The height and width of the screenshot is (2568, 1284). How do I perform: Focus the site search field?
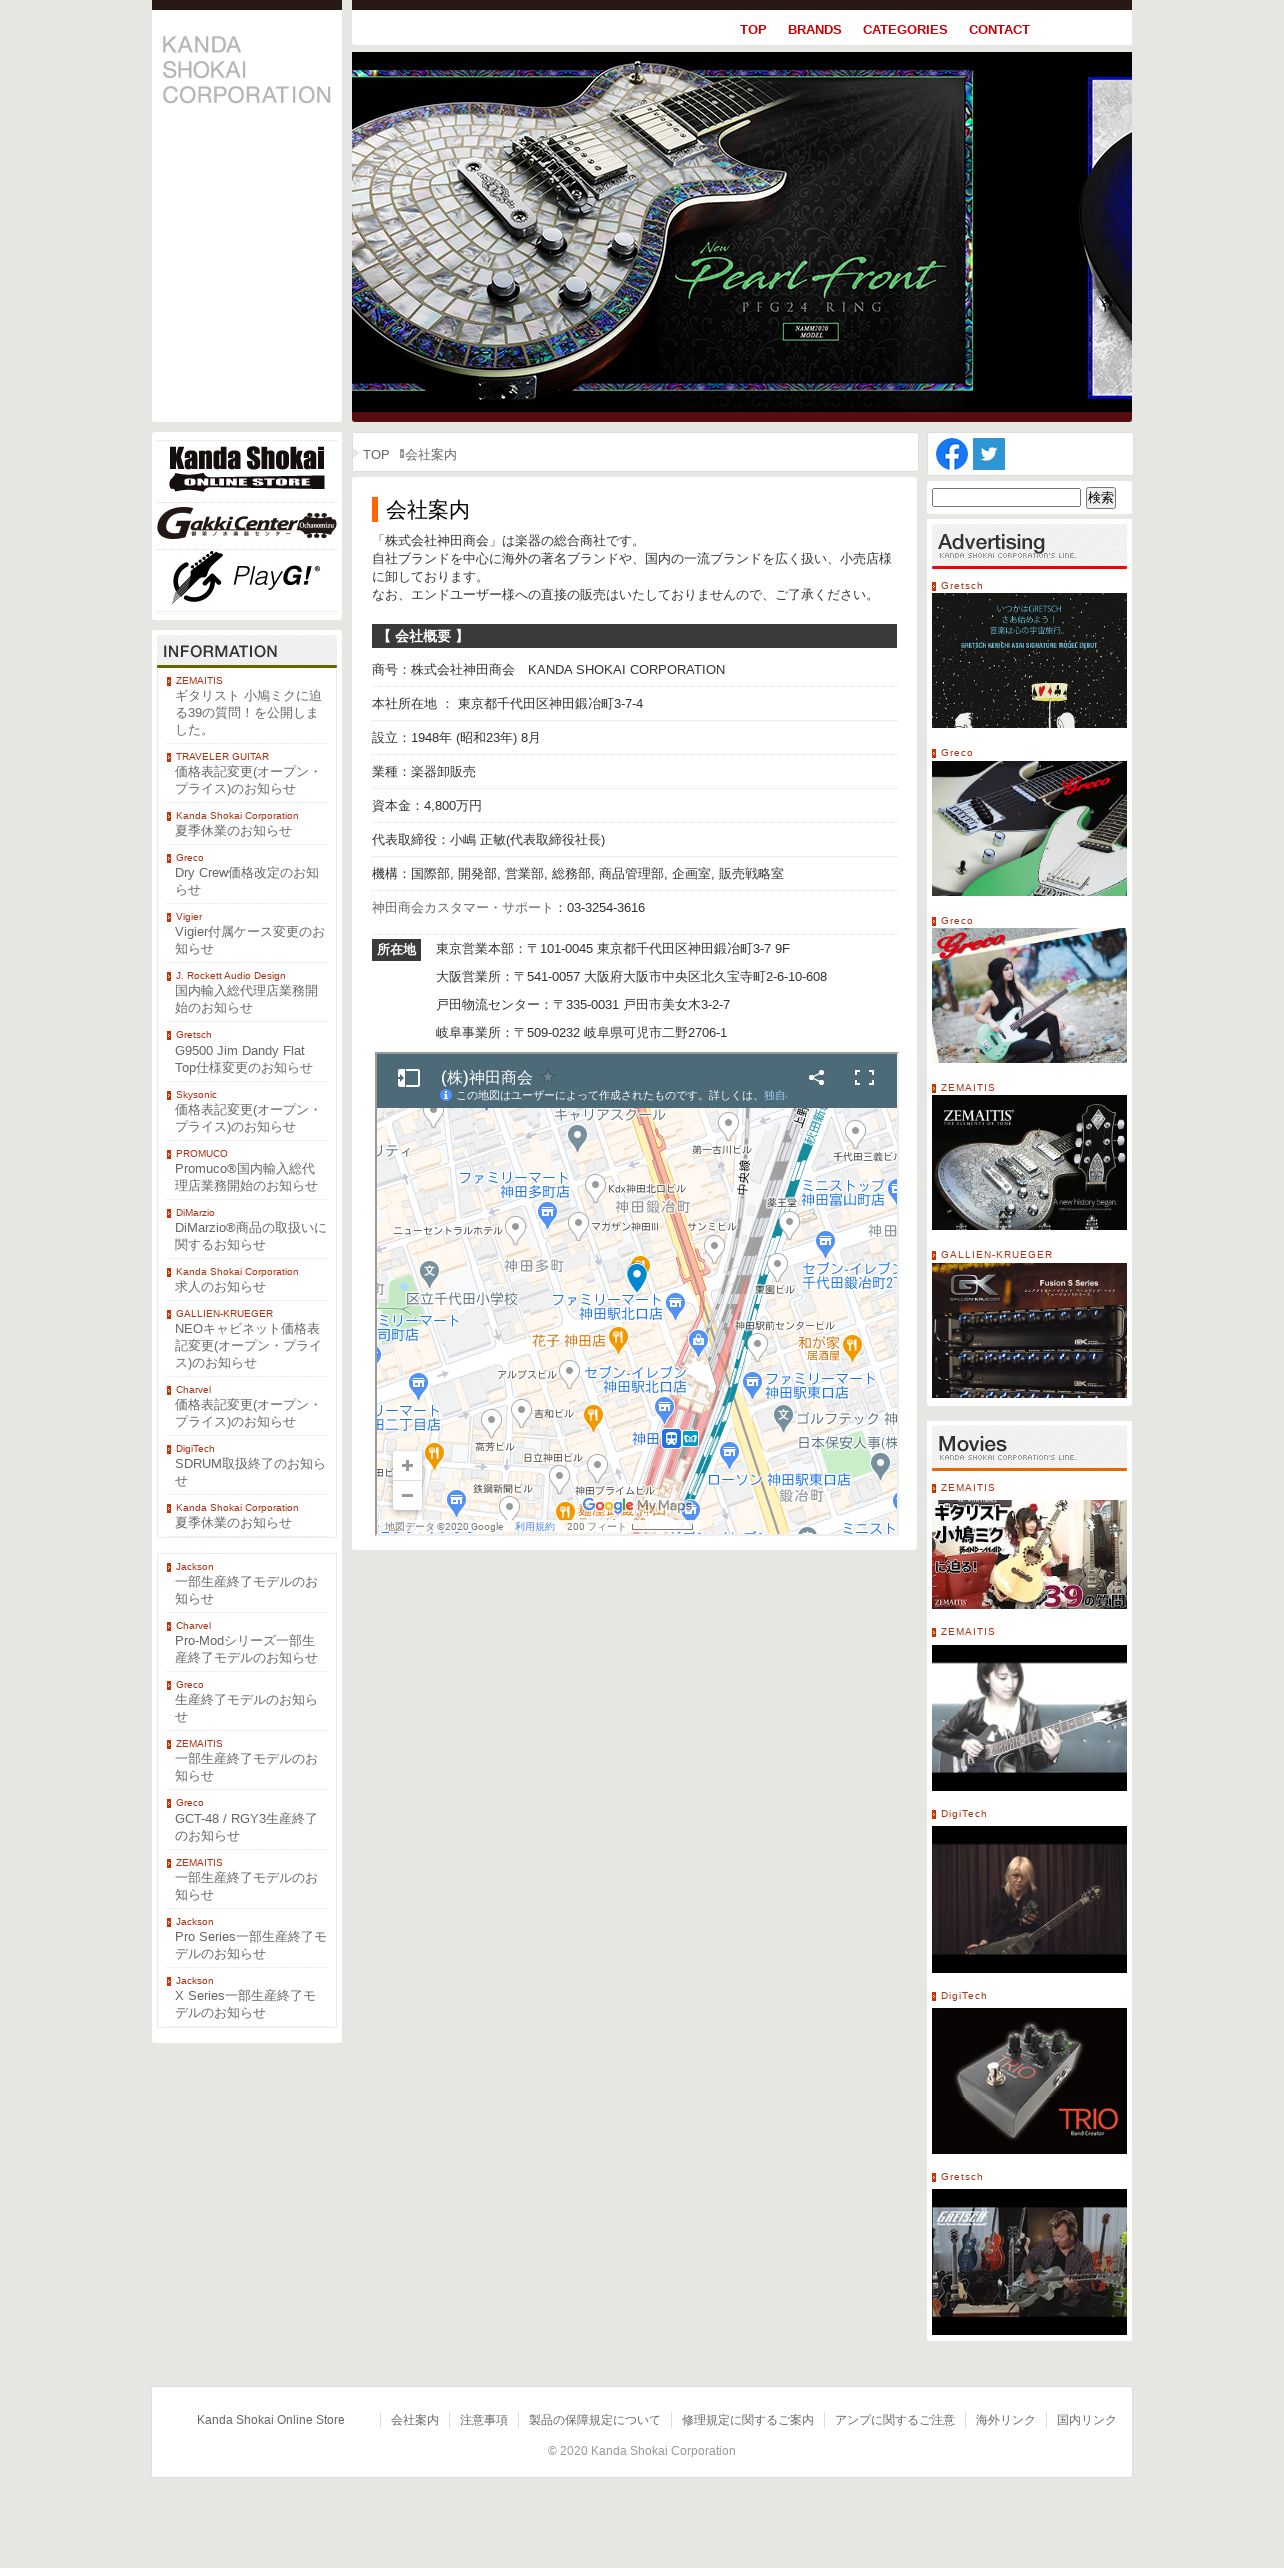pyautogui.click(x=1006, y=497)
